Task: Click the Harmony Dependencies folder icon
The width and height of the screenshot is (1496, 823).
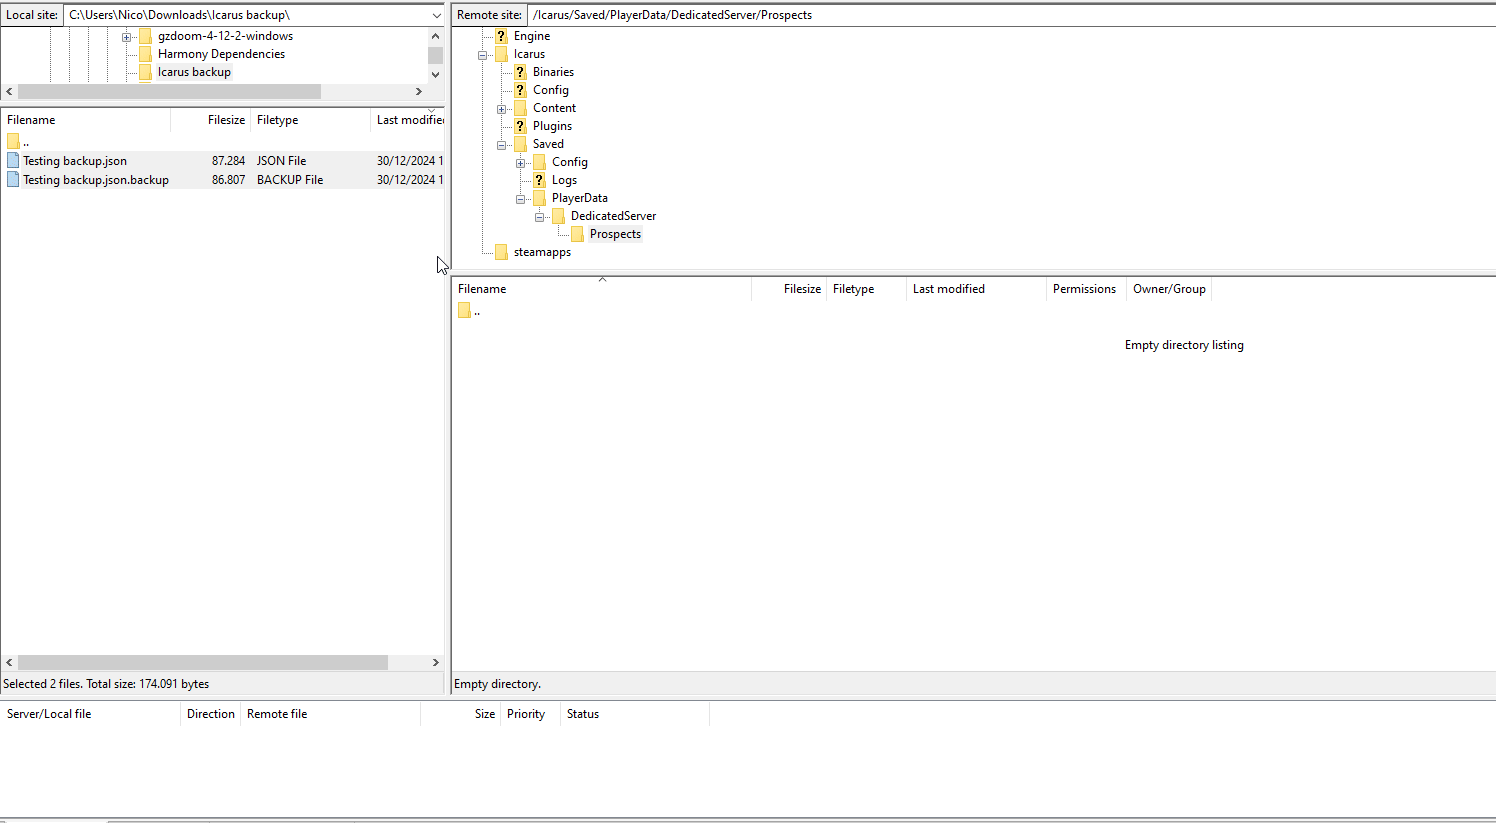Action: (x=145, y=54)
